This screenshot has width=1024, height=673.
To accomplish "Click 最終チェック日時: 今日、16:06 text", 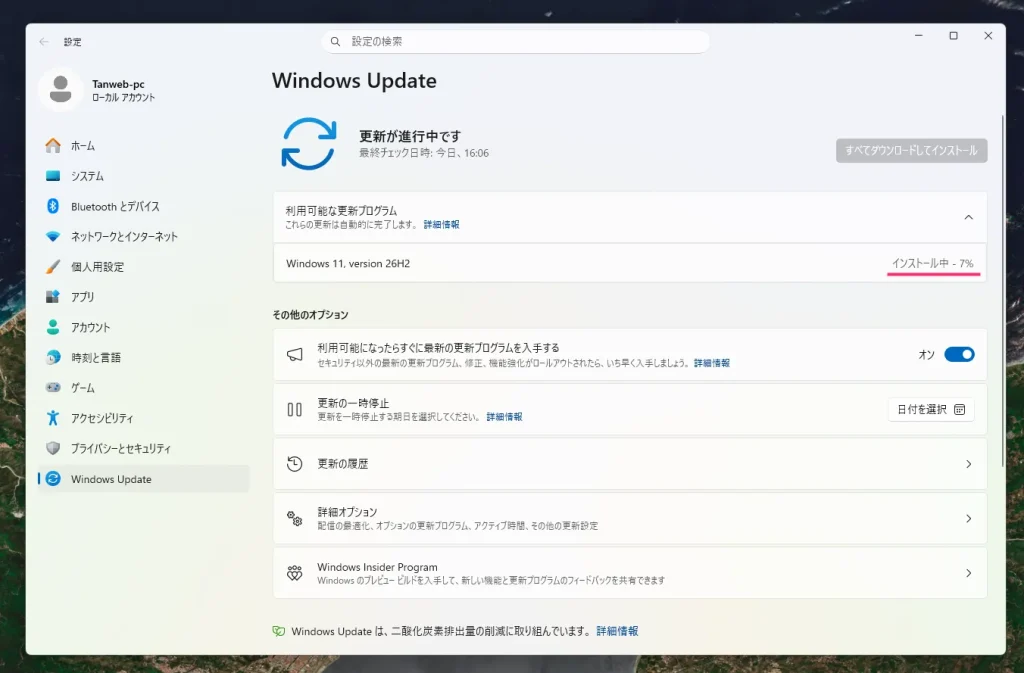I will tap(424, 153).
